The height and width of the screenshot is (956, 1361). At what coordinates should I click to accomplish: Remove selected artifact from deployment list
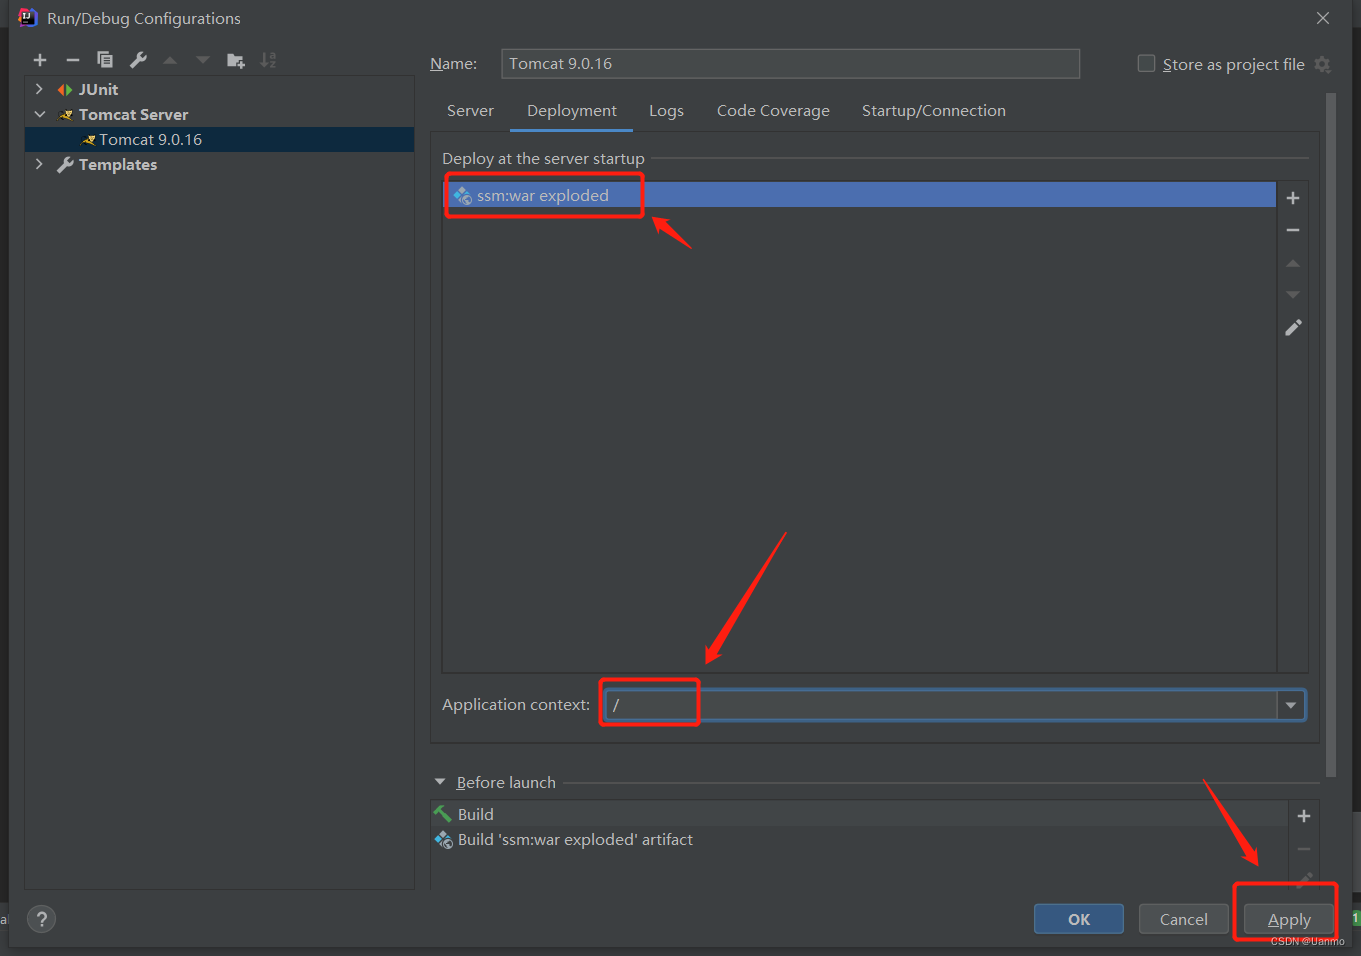[x=1293, y=230]
